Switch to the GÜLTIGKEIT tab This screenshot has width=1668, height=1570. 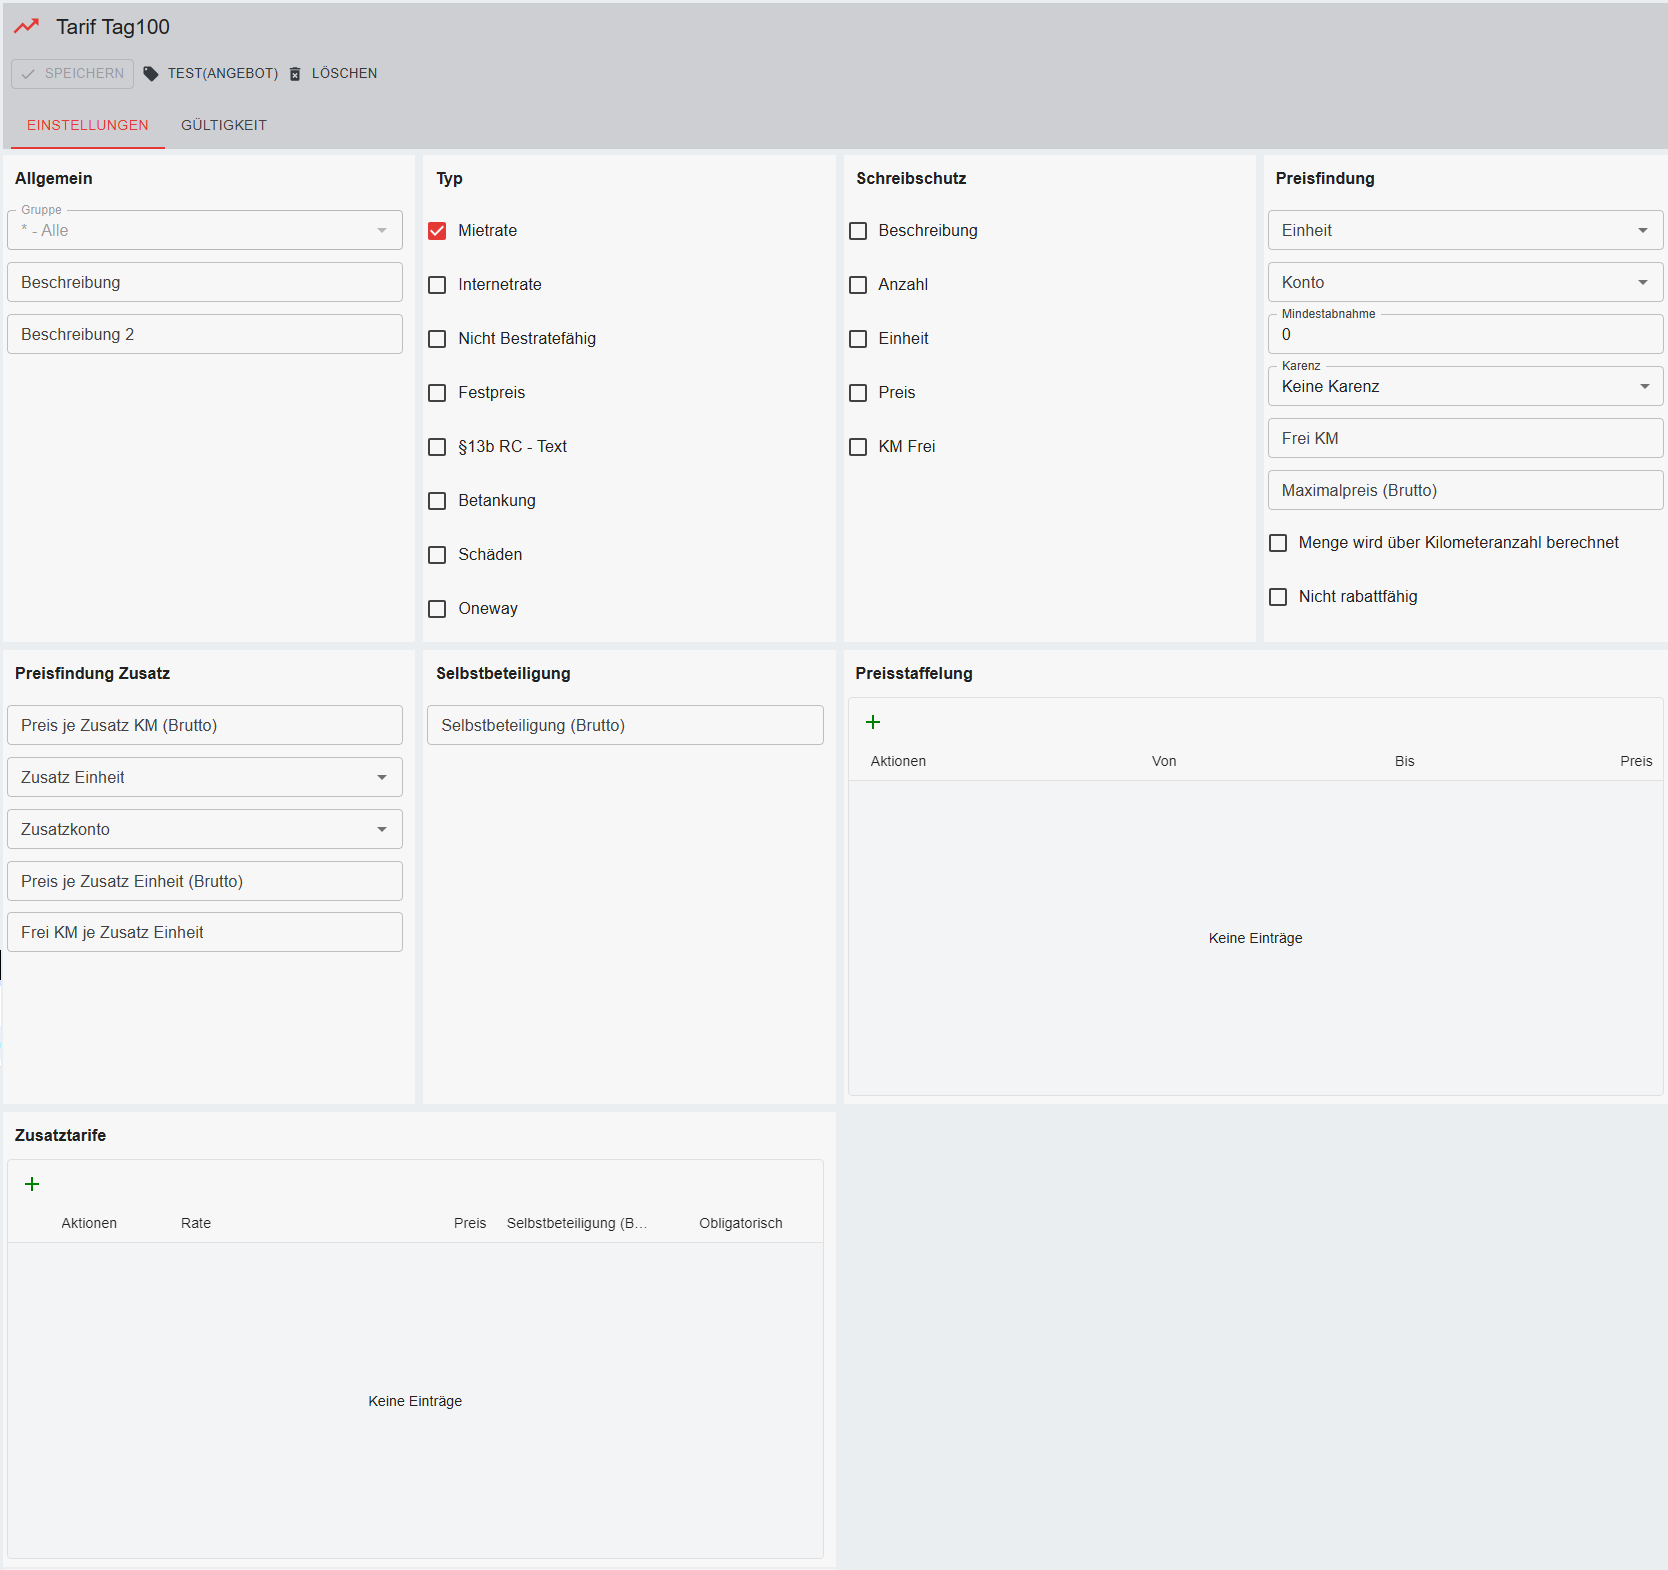point(224,125)
